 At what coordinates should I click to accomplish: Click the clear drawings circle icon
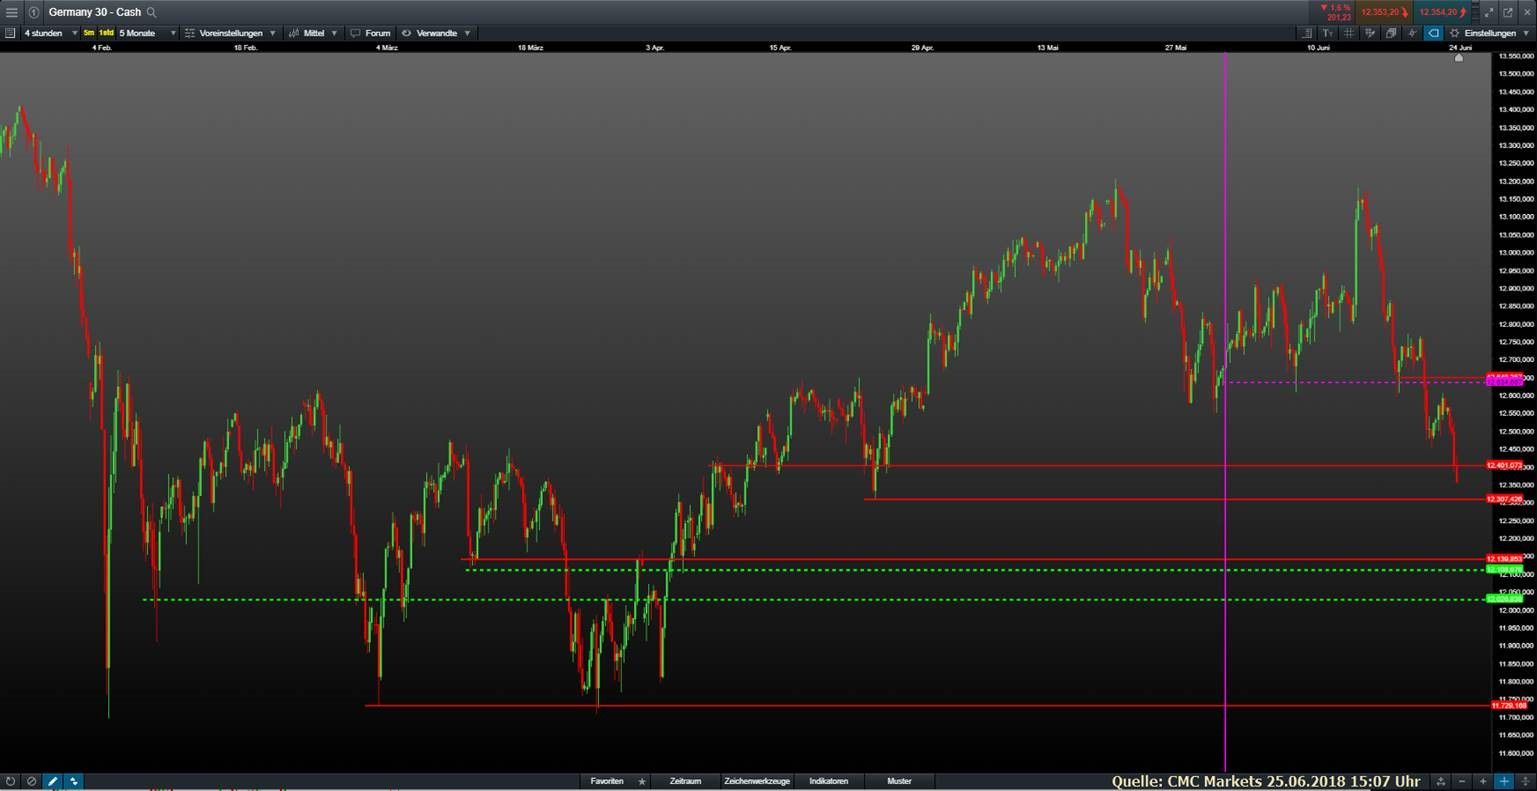click(31, 781)
